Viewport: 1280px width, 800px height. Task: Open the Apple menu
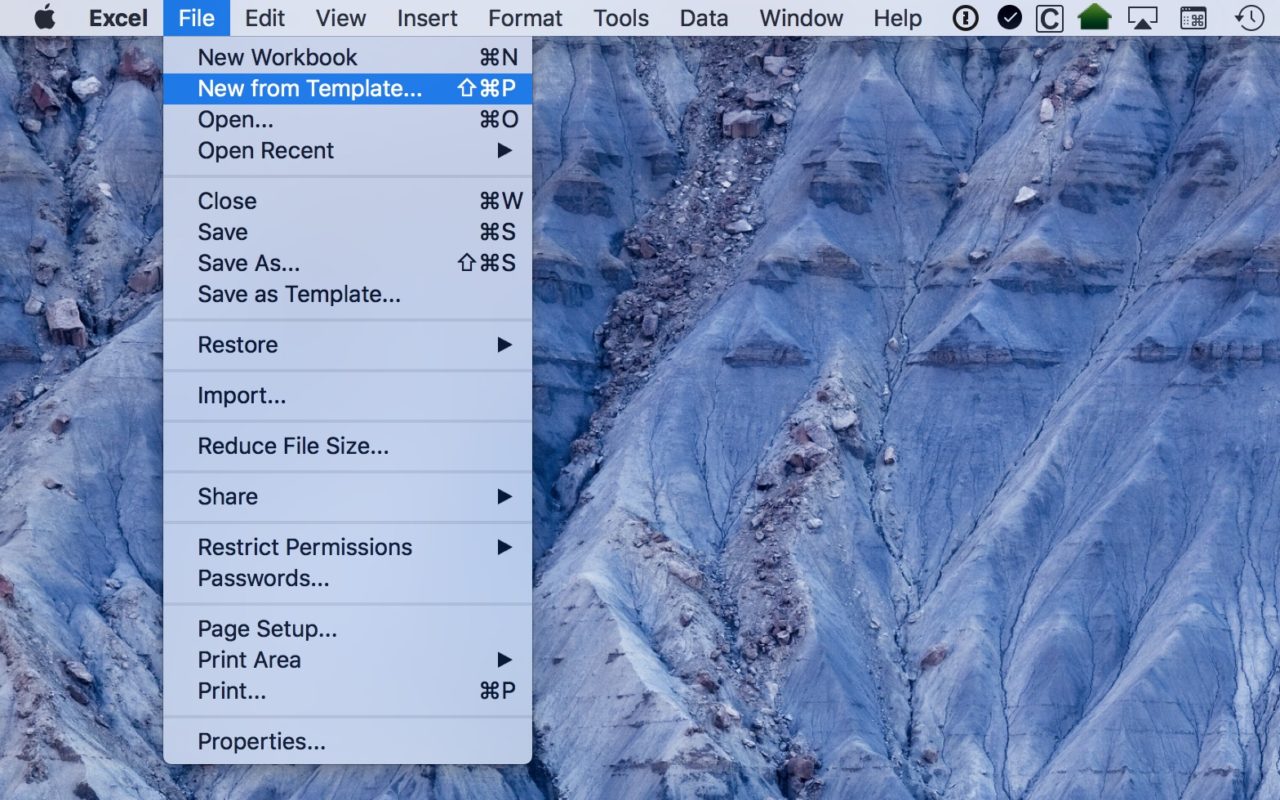tap(45, 18)
